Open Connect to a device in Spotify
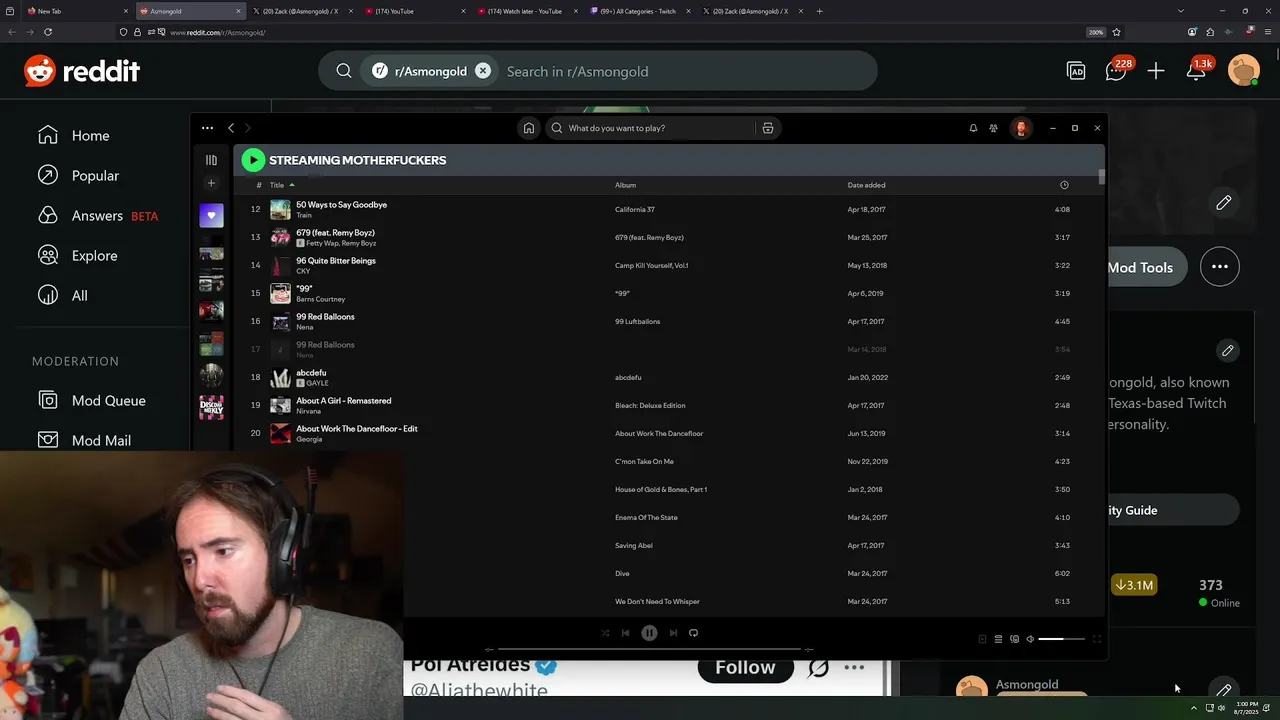 tap(1014, 639)
